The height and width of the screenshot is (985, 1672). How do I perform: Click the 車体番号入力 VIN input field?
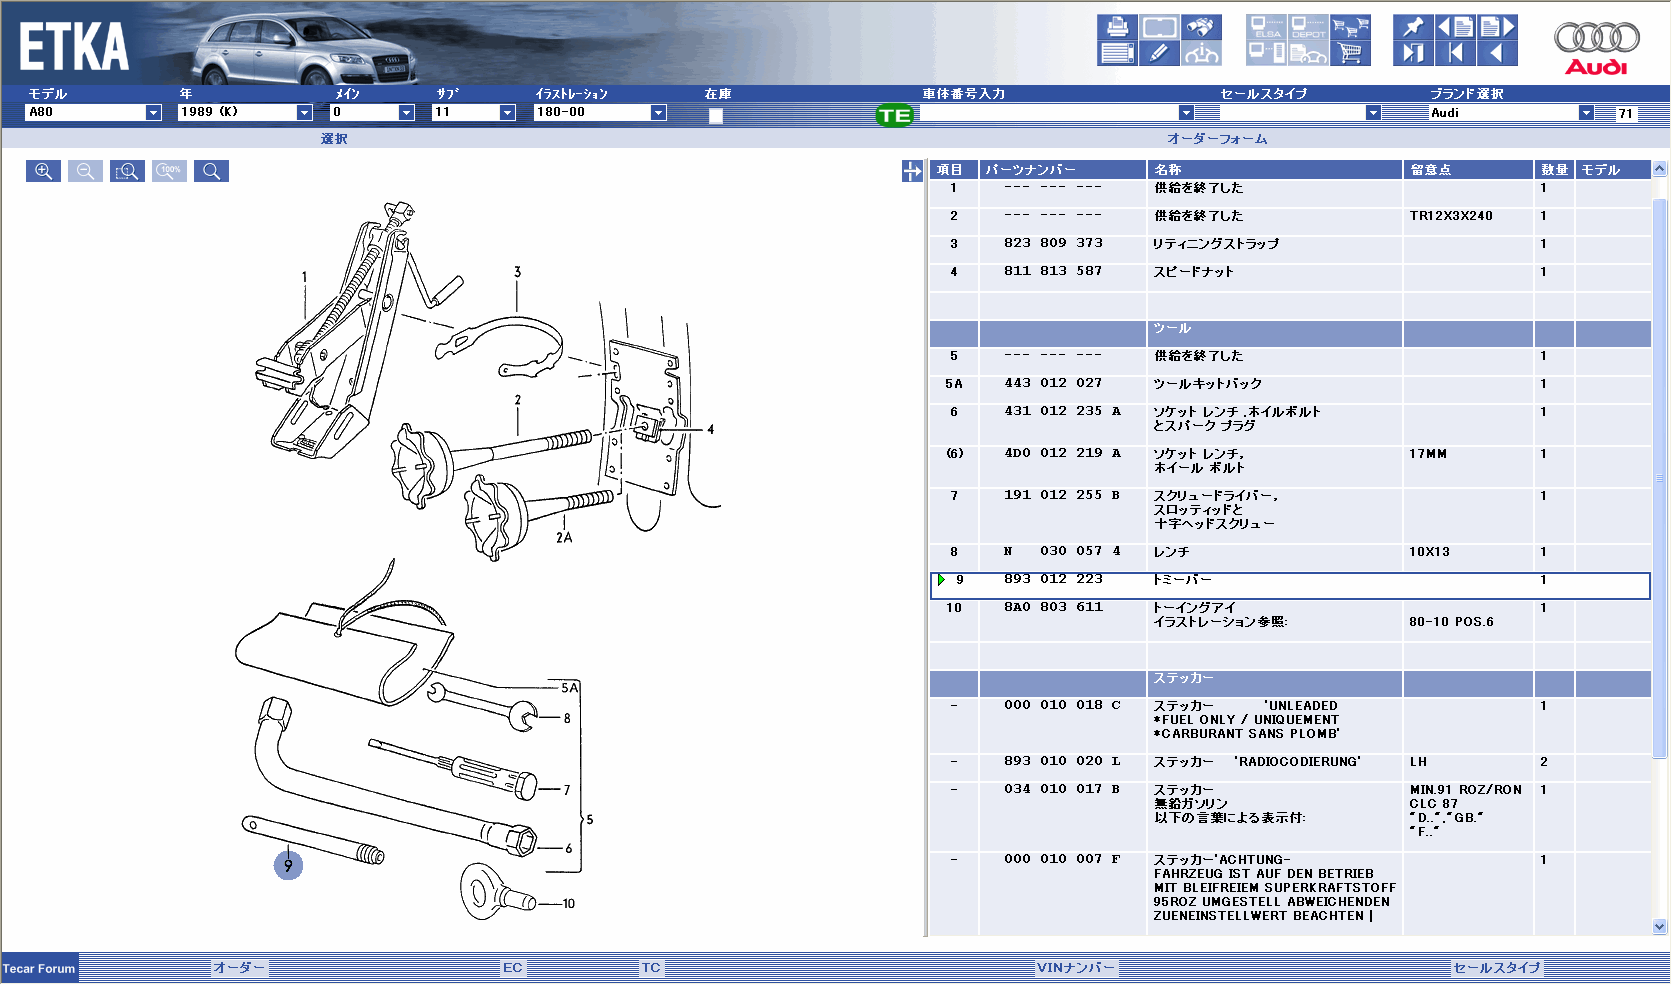(x=1049, y=113)
